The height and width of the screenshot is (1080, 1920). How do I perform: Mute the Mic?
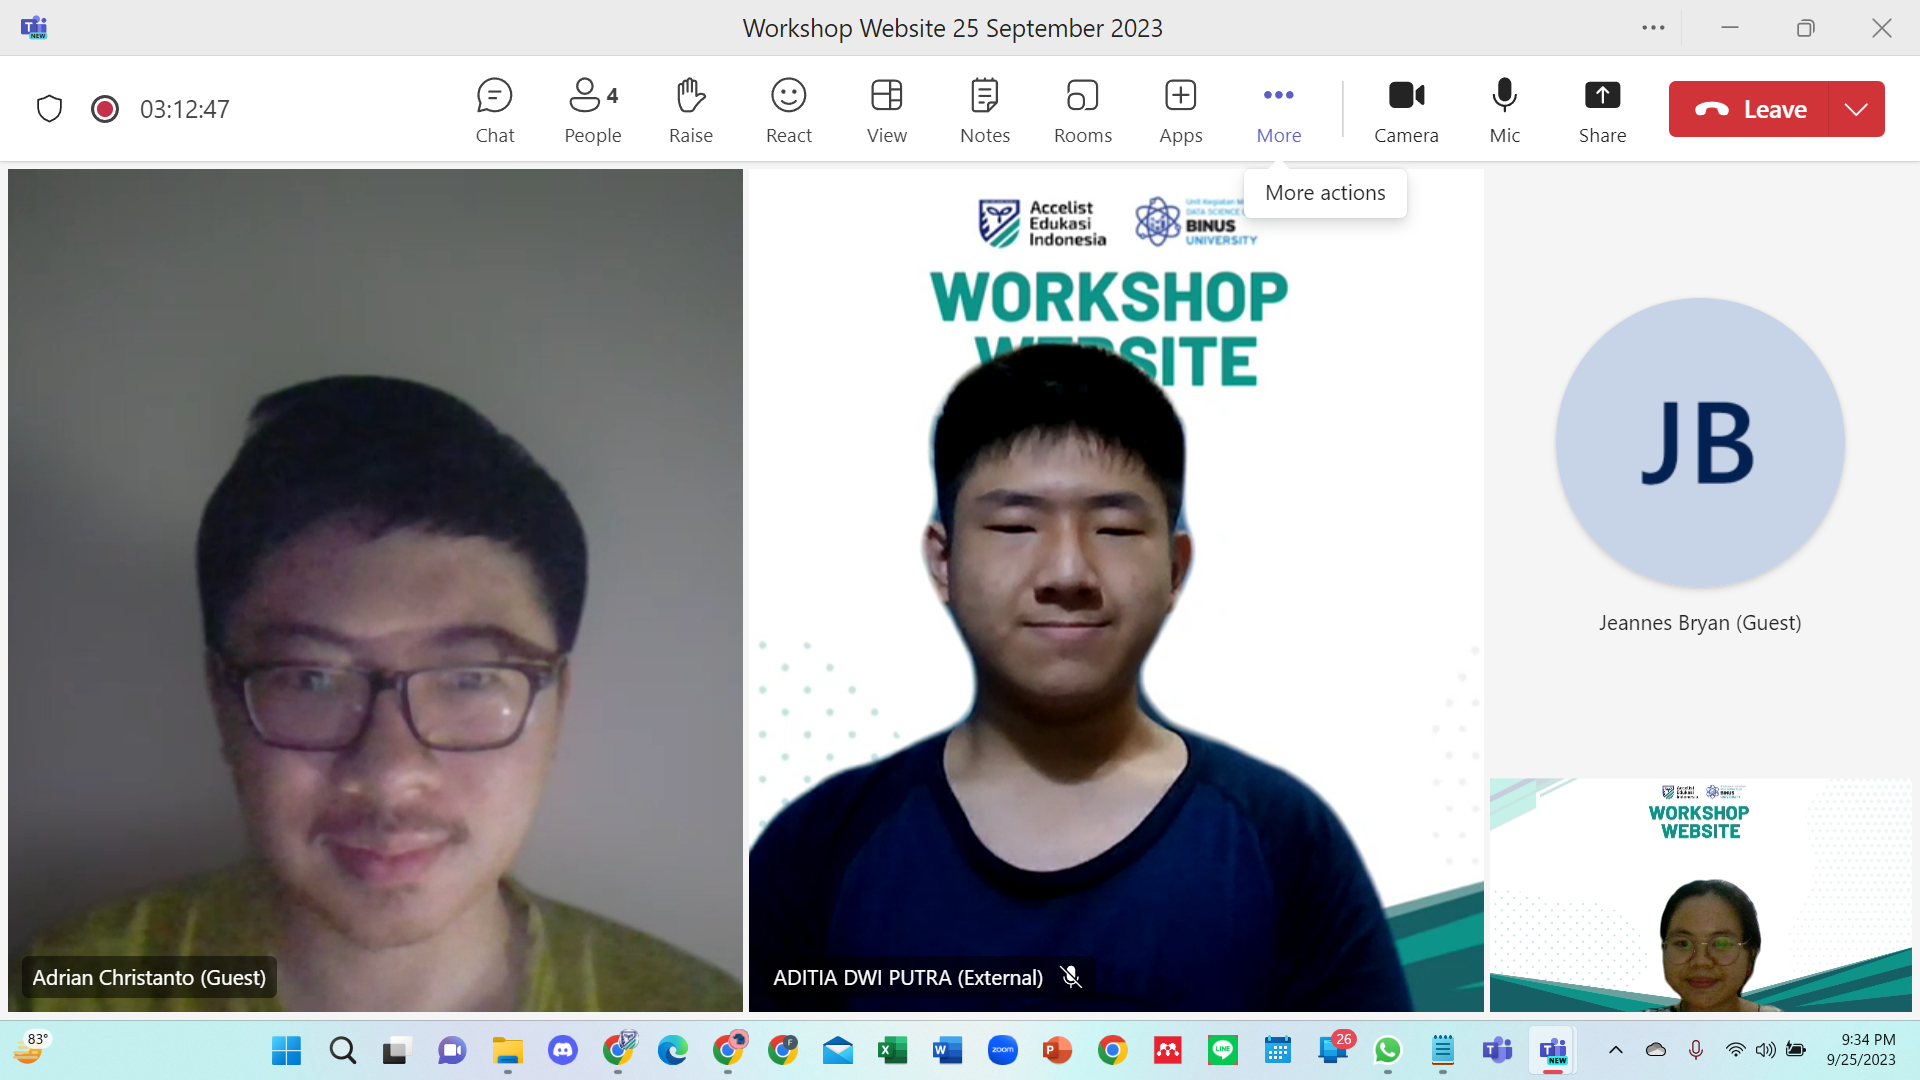[1504, 110]
